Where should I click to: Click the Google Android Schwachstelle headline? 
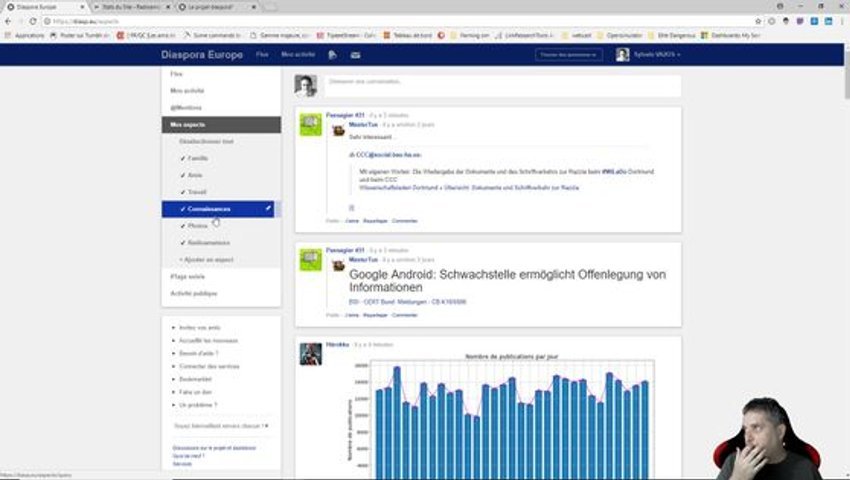[507, 281]
